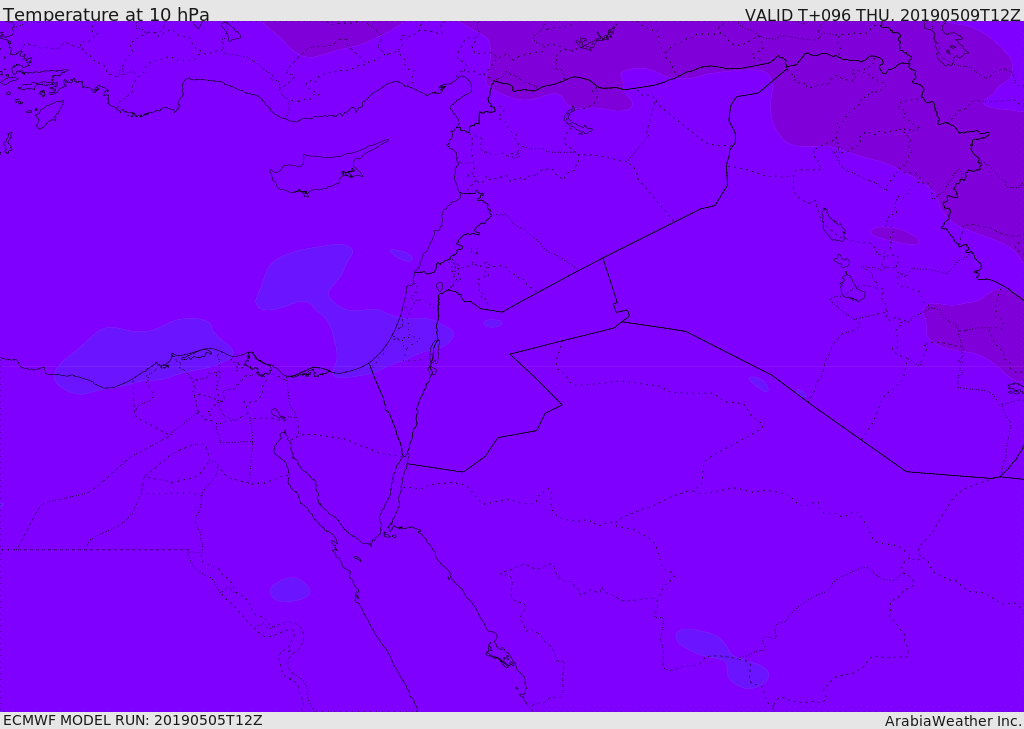Click the 'VALID T+096 THU. 20190509T12Z' label

[x=882, y=14]
